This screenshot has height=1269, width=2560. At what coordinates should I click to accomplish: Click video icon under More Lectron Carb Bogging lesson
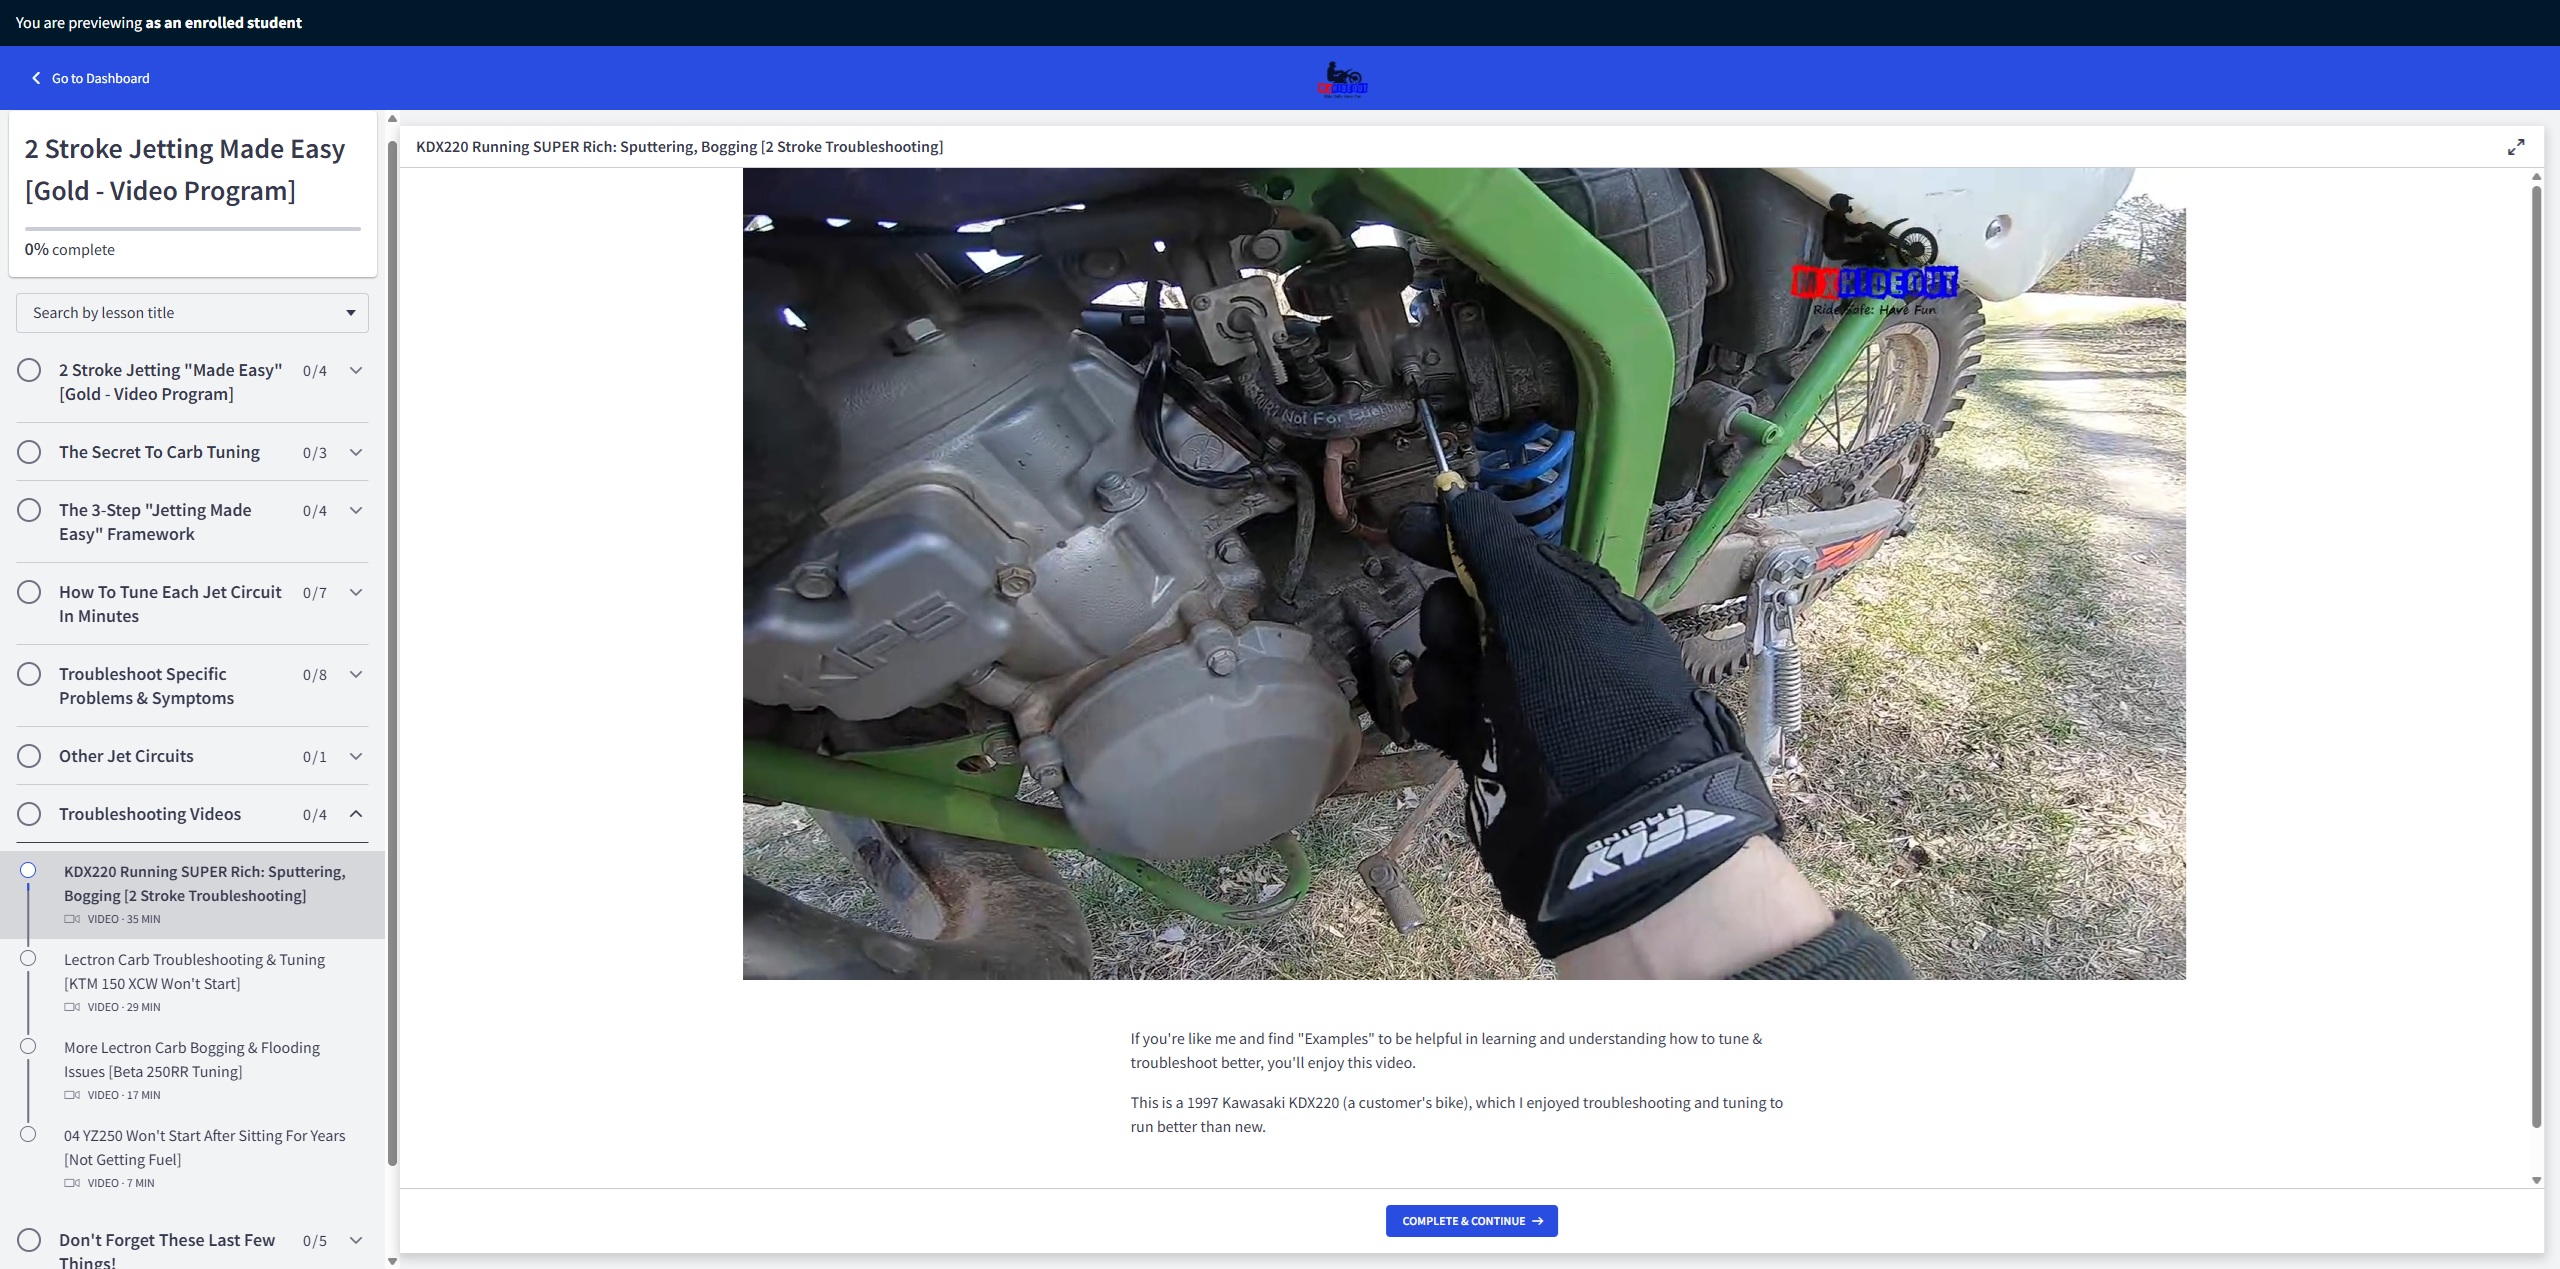coord(72,1095)
